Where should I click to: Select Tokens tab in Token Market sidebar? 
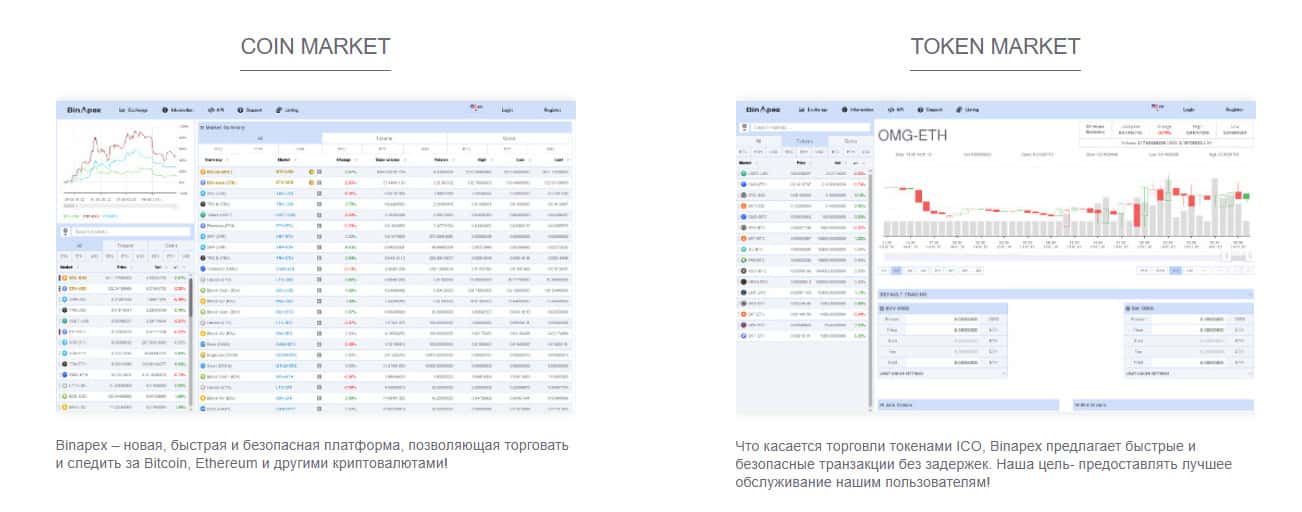coord(803,141)
